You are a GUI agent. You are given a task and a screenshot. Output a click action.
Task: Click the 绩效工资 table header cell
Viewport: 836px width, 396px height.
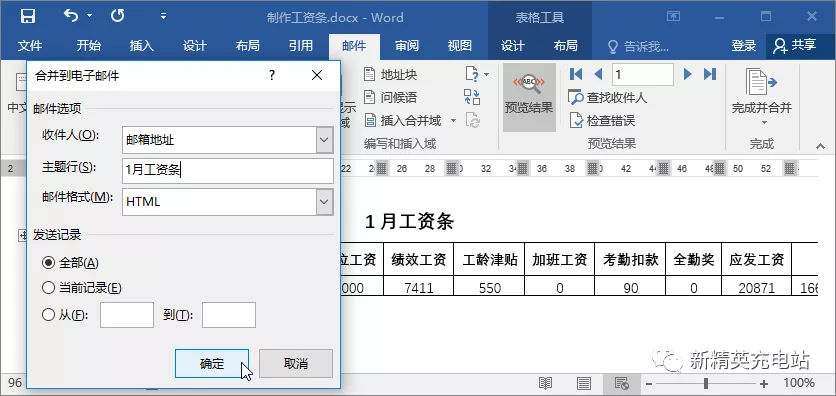(418, 260)
